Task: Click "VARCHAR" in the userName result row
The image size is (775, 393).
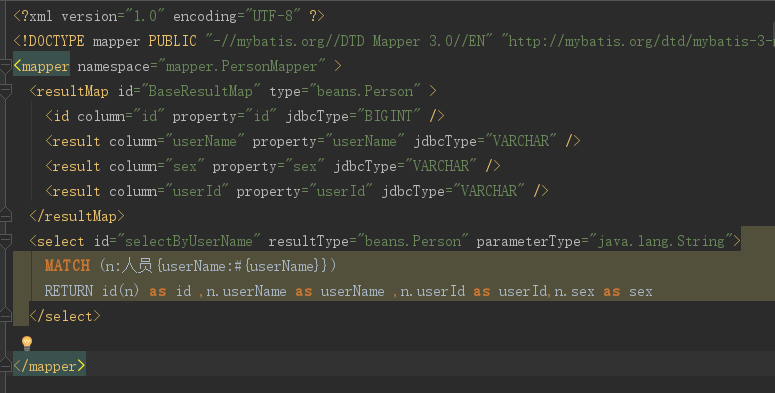Action: point(521,141)
